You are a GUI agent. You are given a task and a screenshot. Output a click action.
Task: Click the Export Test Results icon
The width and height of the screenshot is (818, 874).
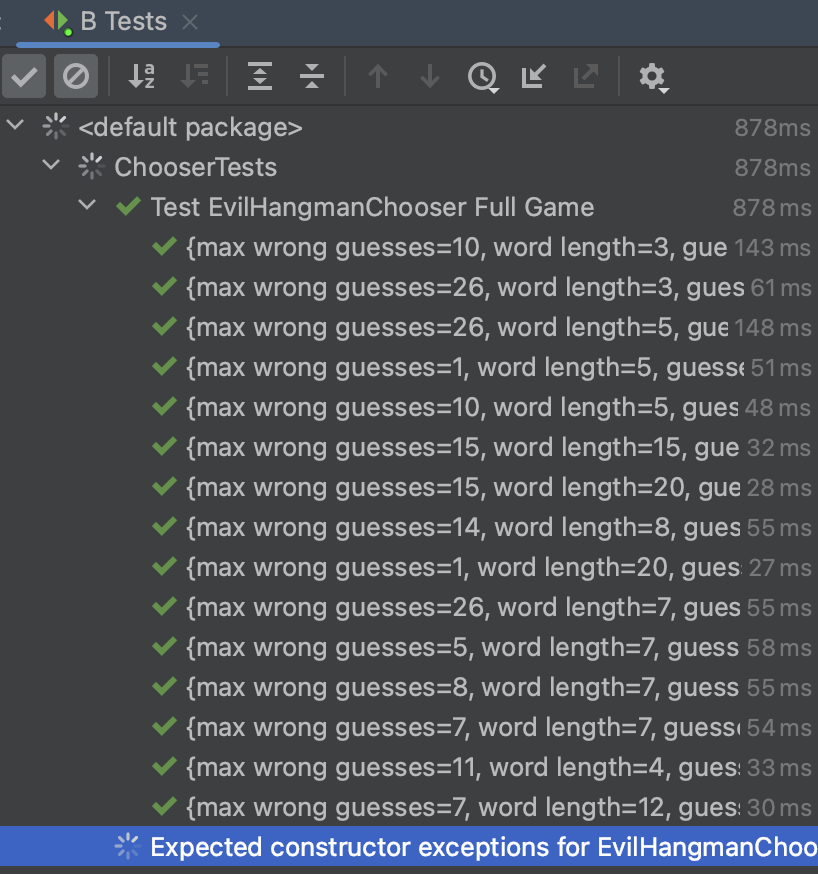point(586,77)
